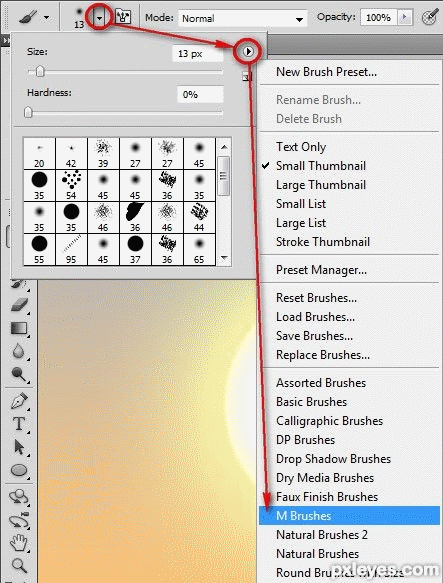Select the Path Selection arrow tool
Viewport: 443px width, 583px height.
(x=19, y=447)
